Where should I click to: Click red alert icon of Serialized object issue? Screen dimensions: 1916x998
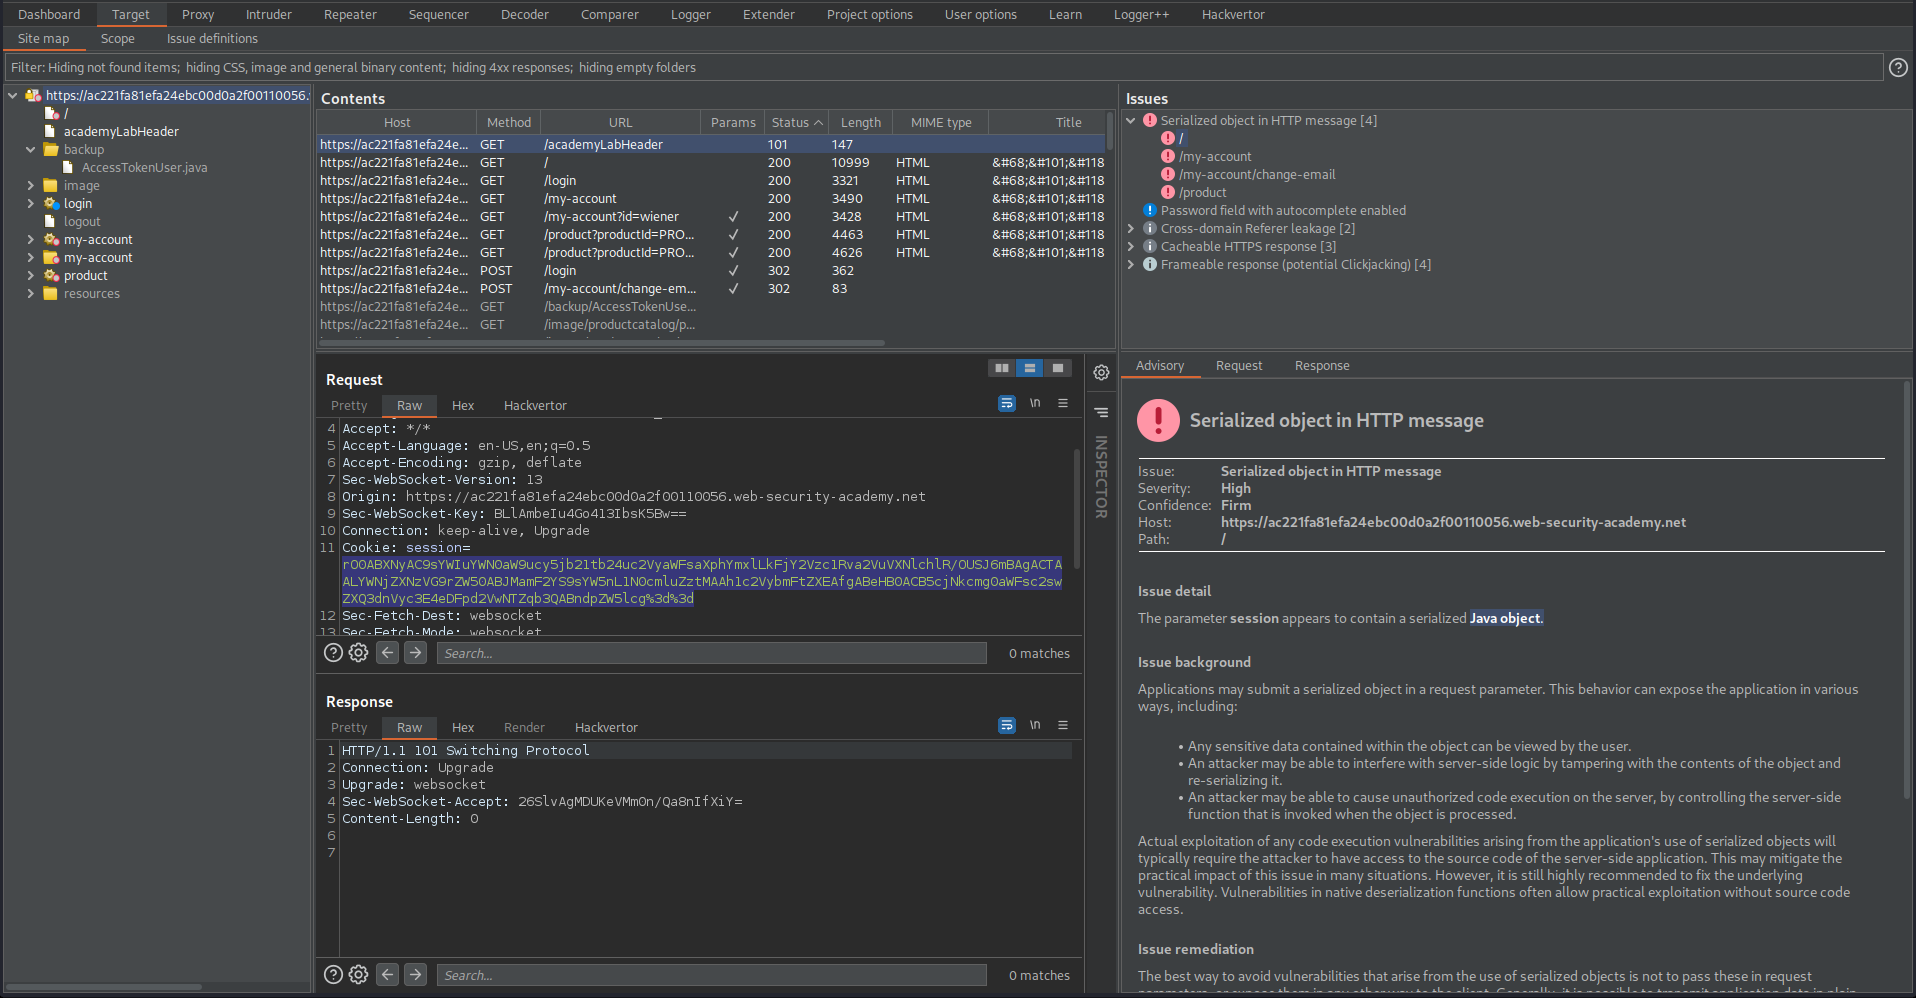click(1150, 120)
